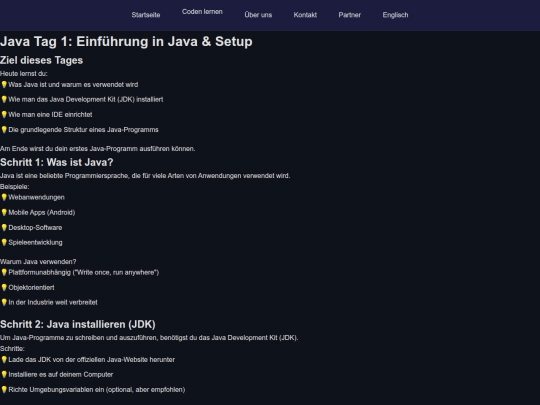Open the Startseite navigation link

tap(146, 15)
